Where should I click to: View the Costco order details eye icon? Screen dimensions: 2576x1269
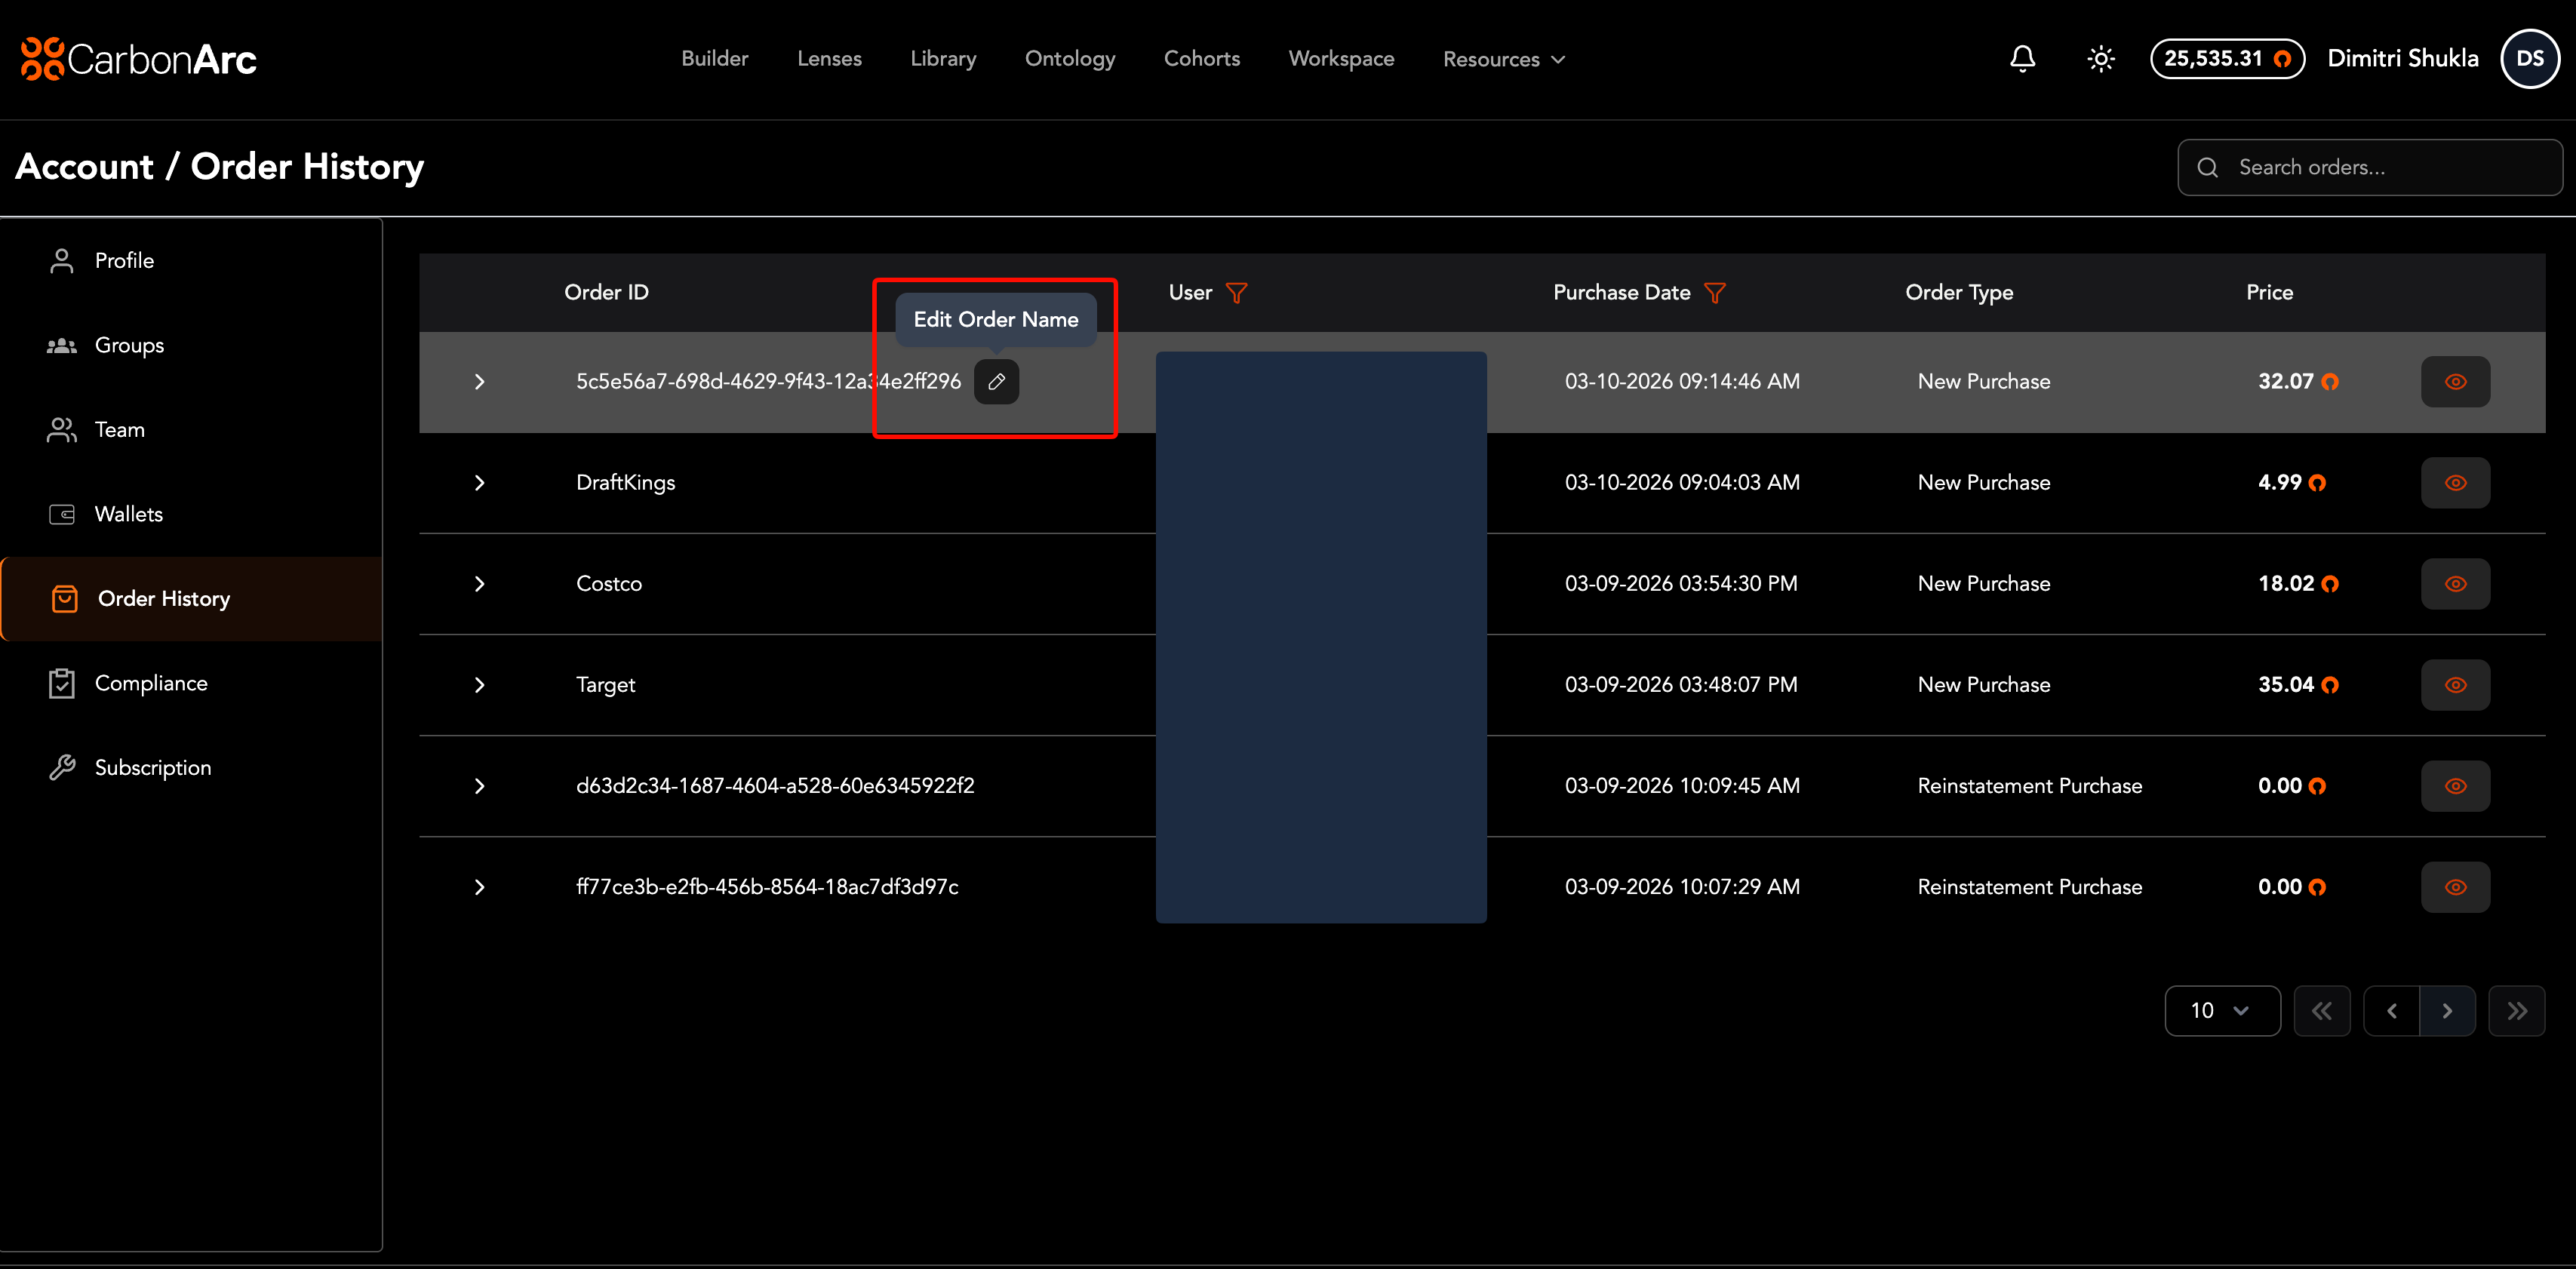click(x=2455, y=584)
